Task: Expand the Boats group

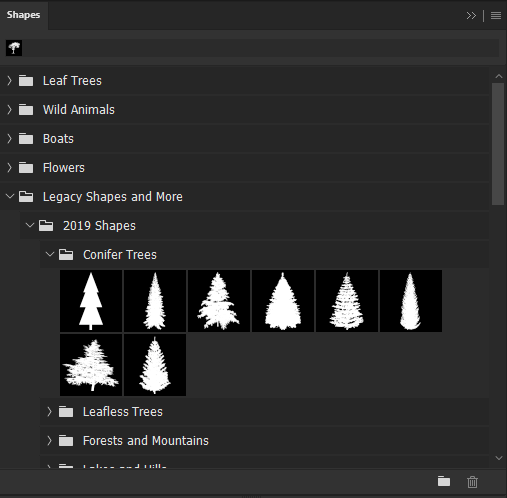Action: tap(10, 139)
